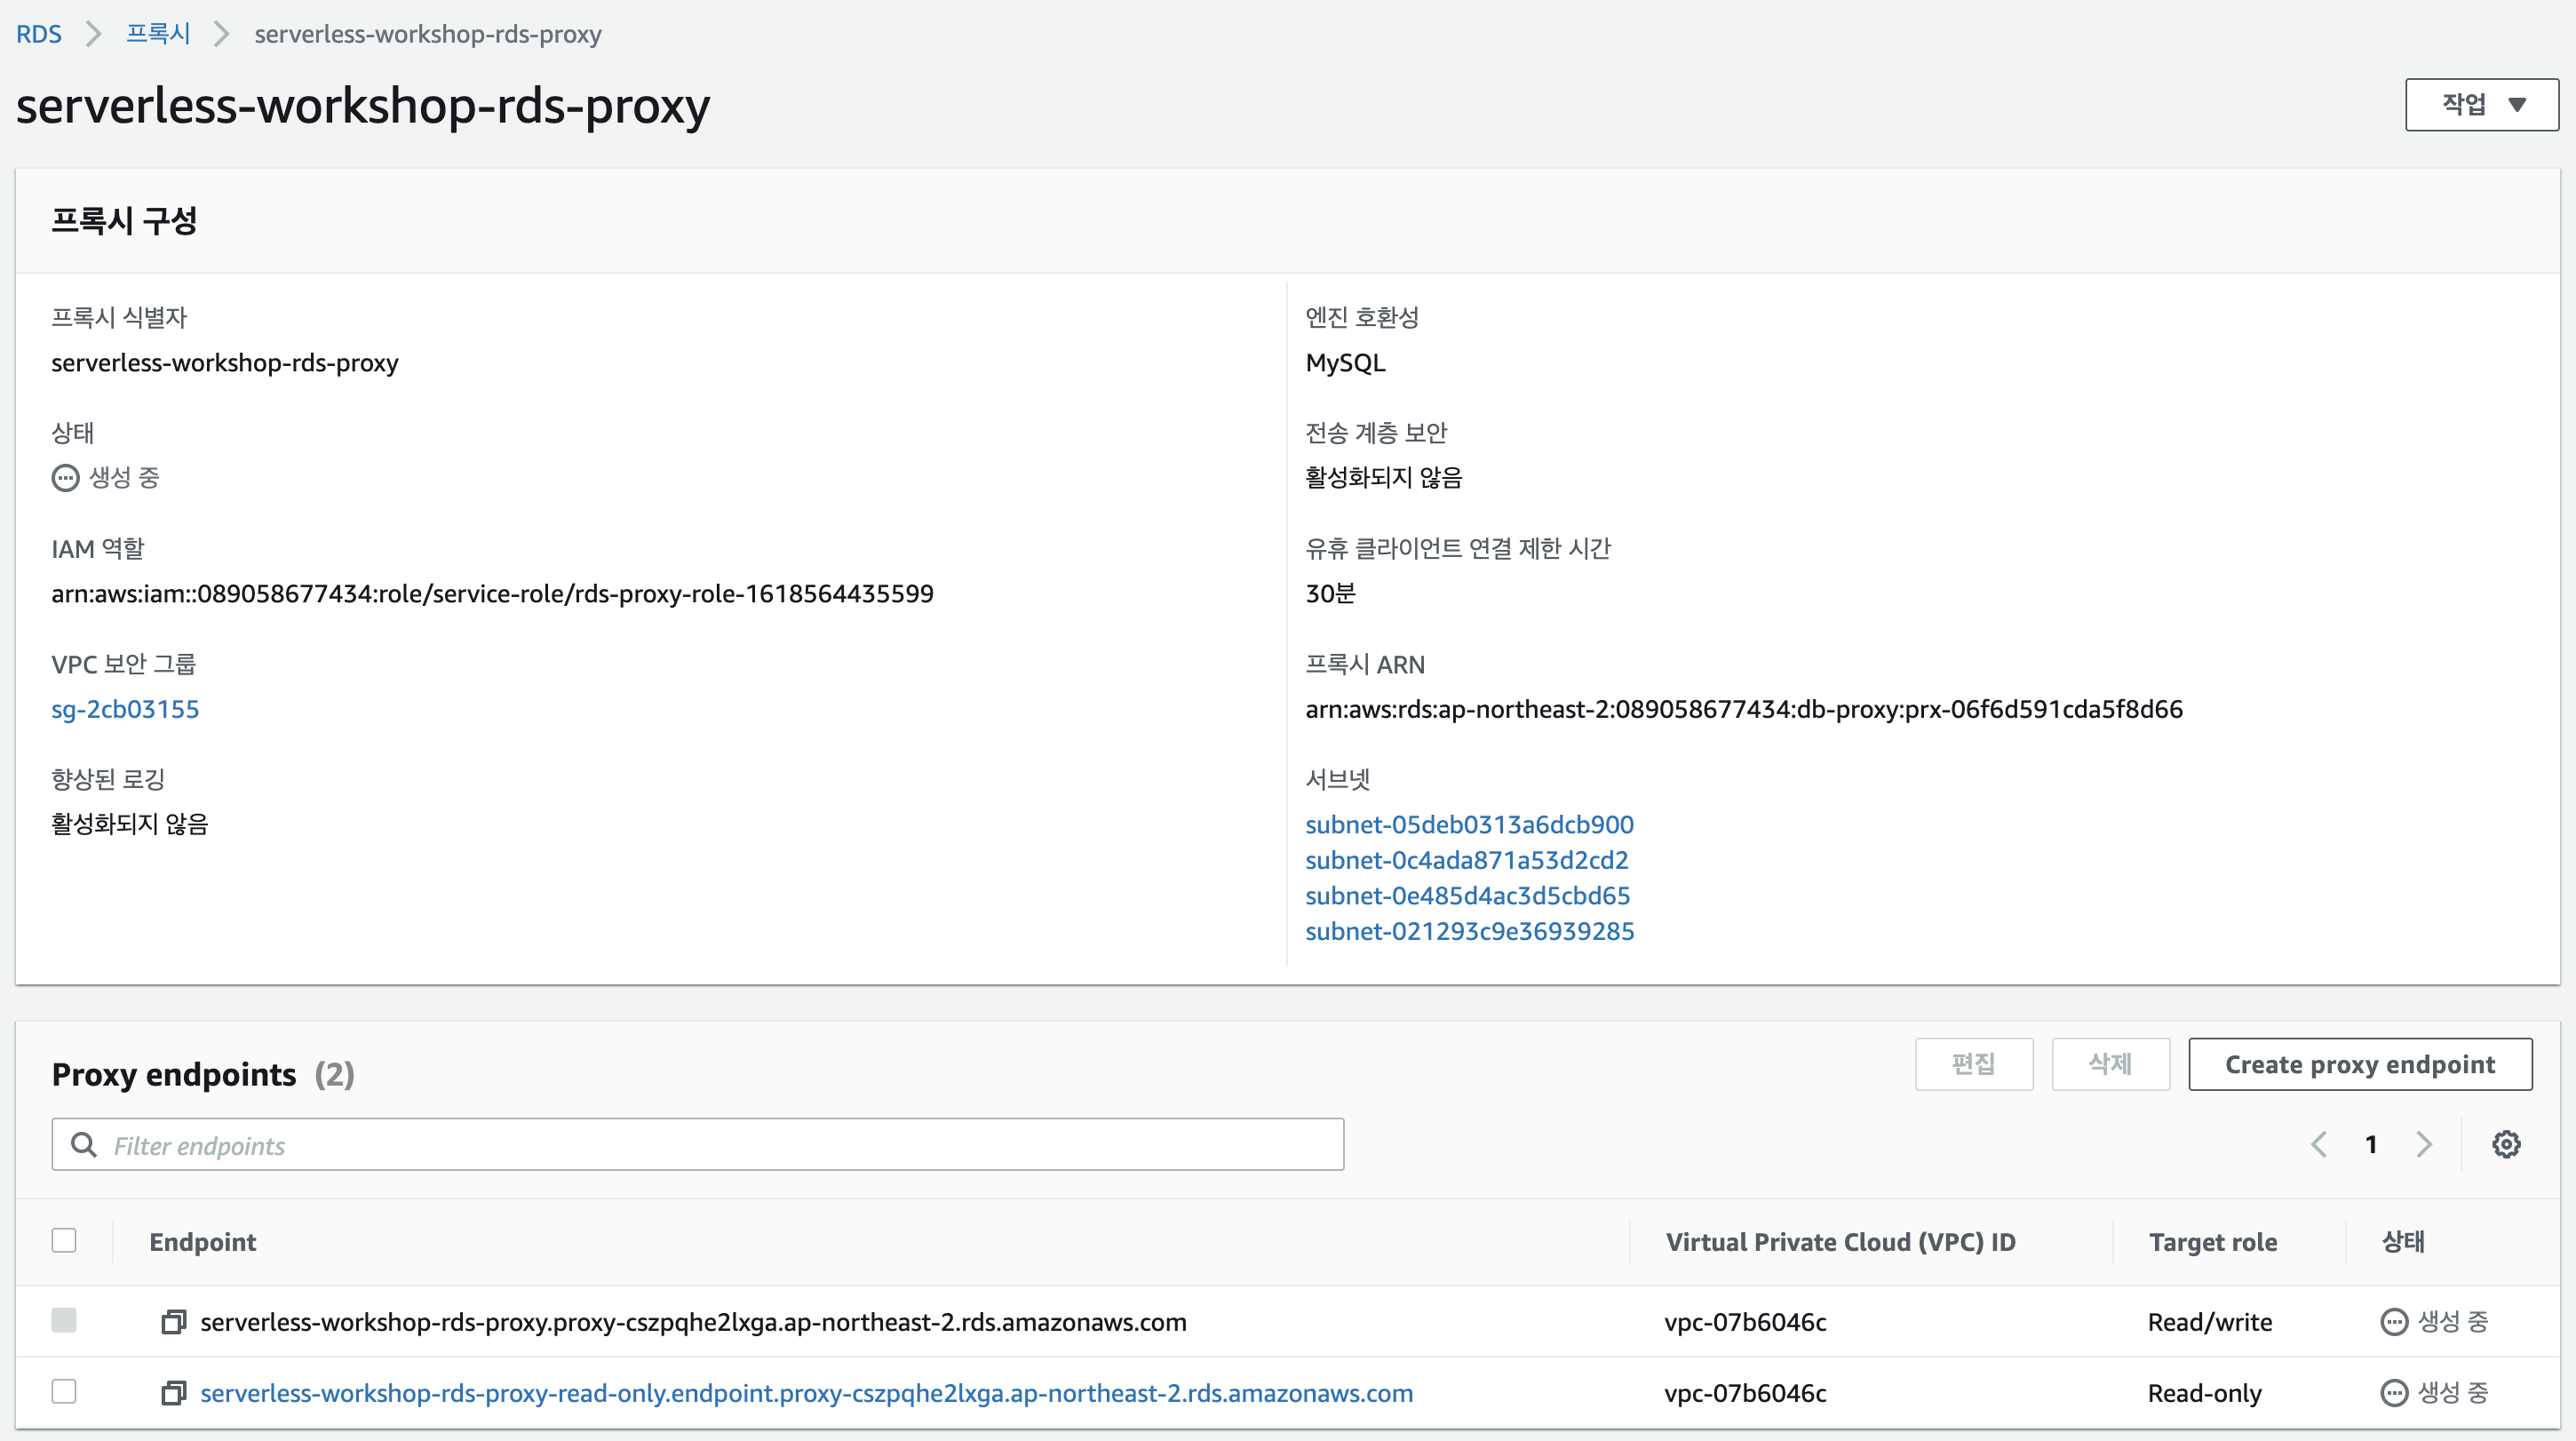Click the proxy ARN value
The height and width of the screenshot is (1441, 2576).
click(x=1744, y=709)
